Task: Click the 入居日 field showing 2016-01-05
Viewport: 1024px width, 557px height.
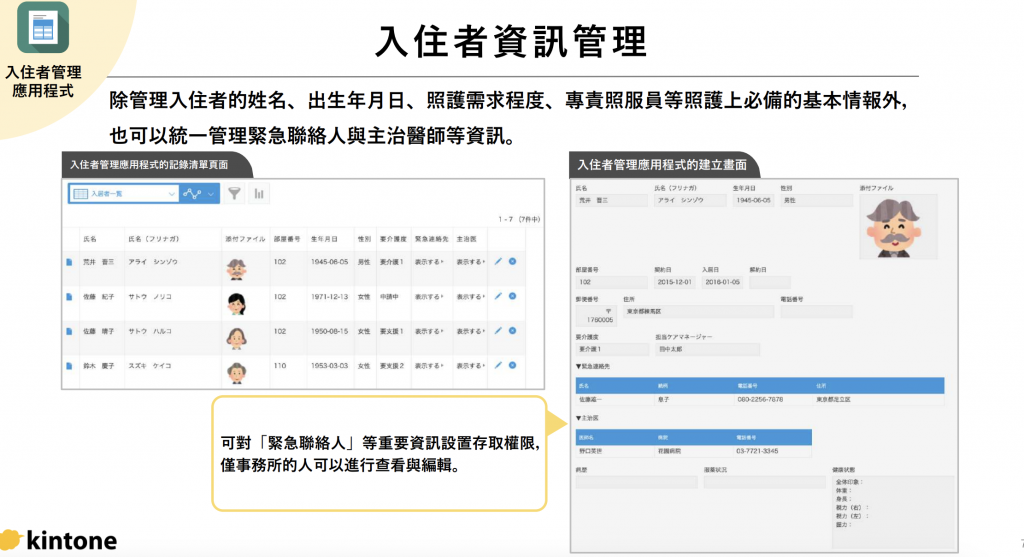Action: point(722,282)
